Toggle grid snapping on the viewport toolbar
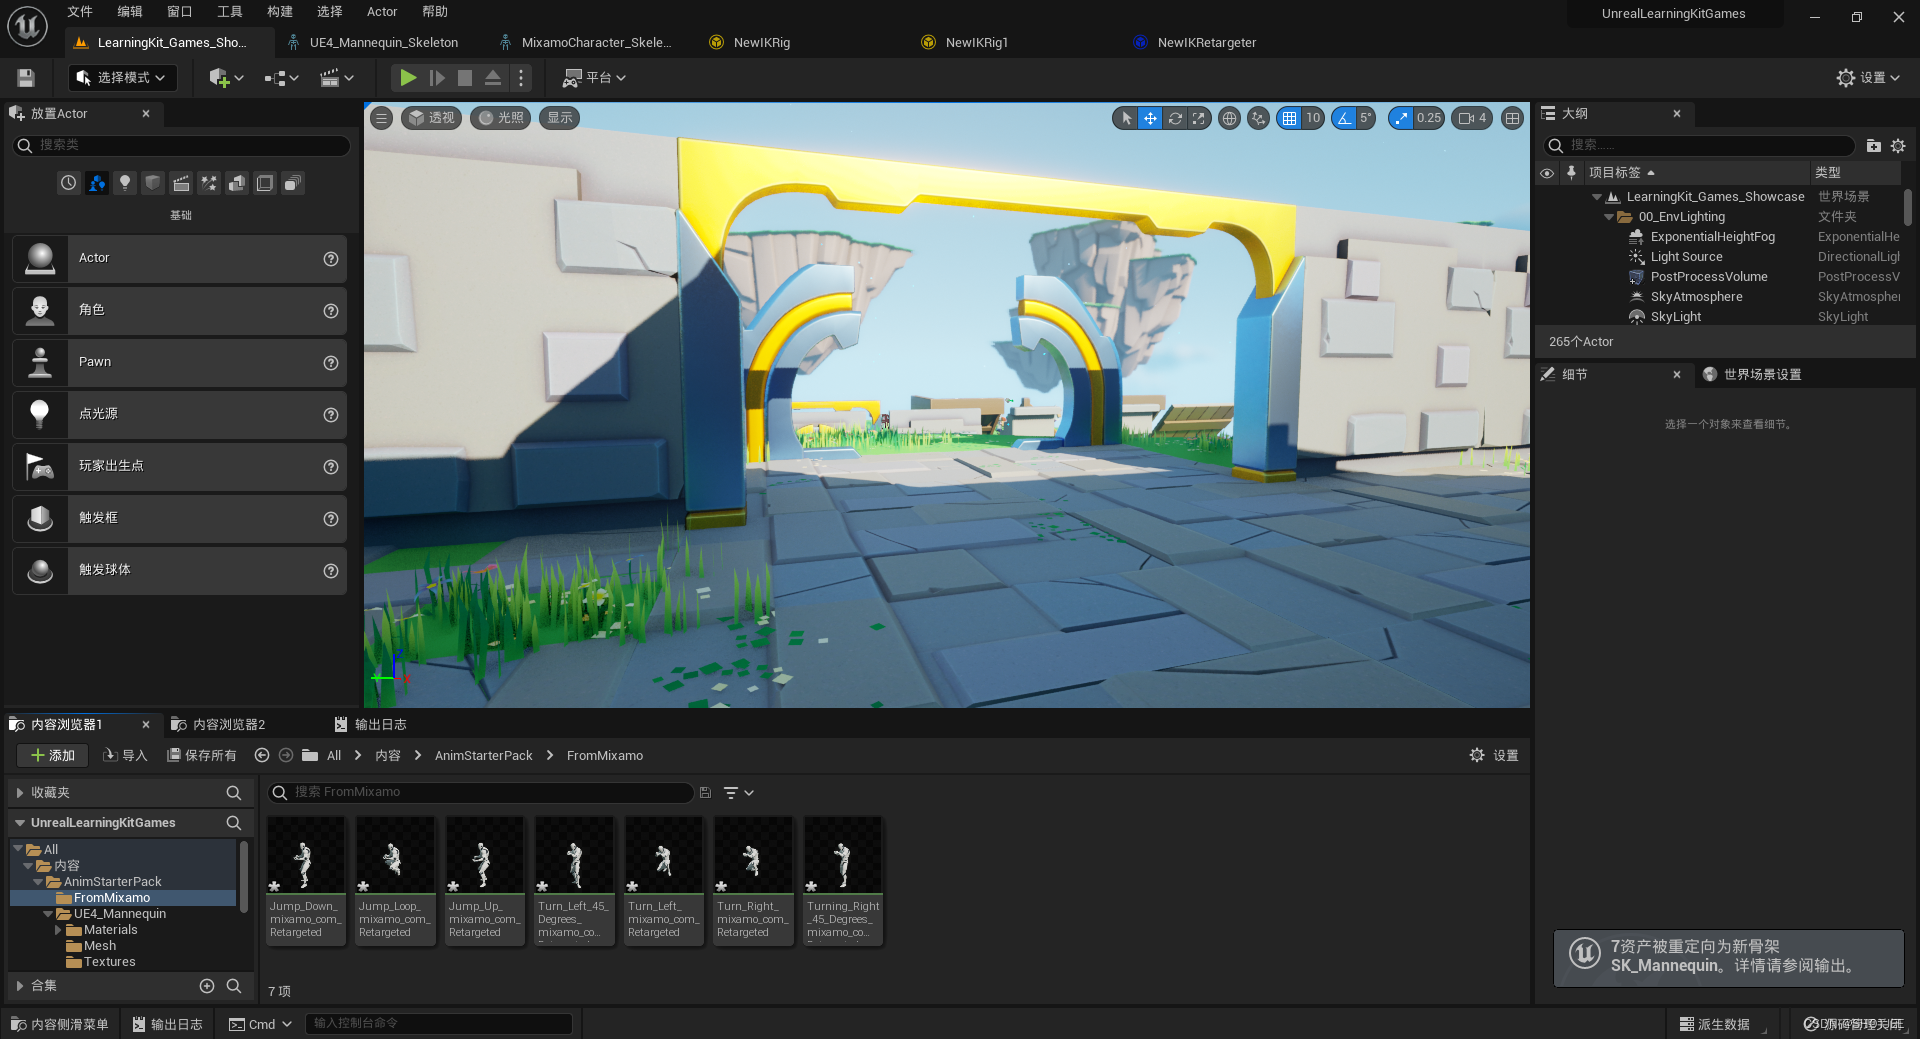 pos(1289,118)
